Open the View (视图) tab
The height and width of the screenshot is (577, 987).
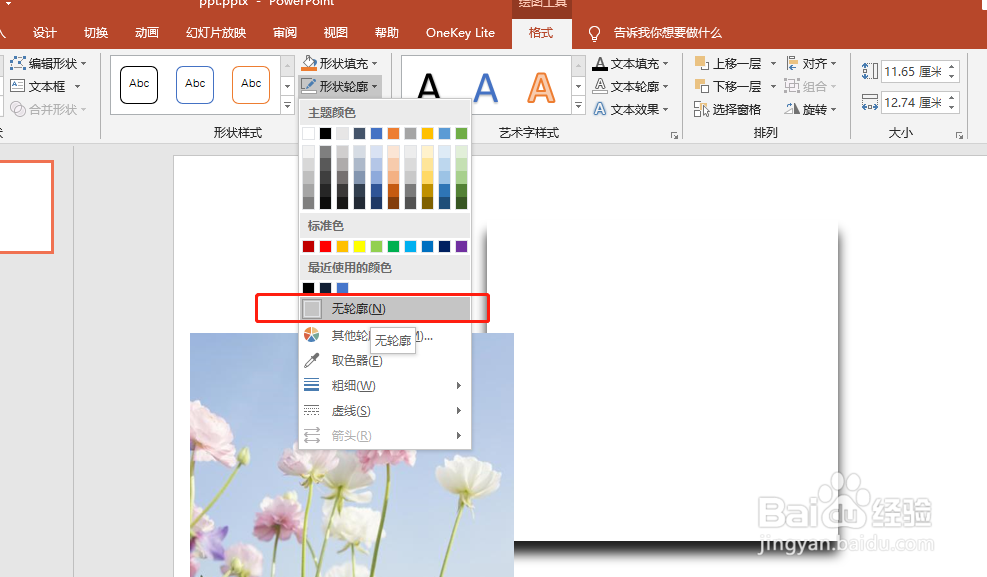[x=336, y=33]
